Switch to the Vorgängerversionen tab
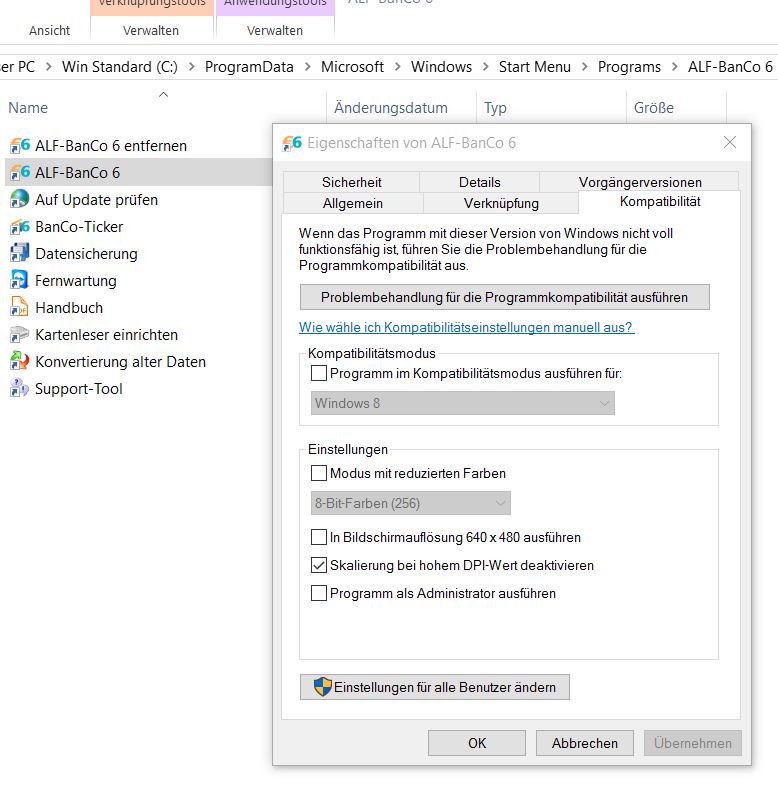The width and height of the screenshot is (778, 803). click(640, 182)
